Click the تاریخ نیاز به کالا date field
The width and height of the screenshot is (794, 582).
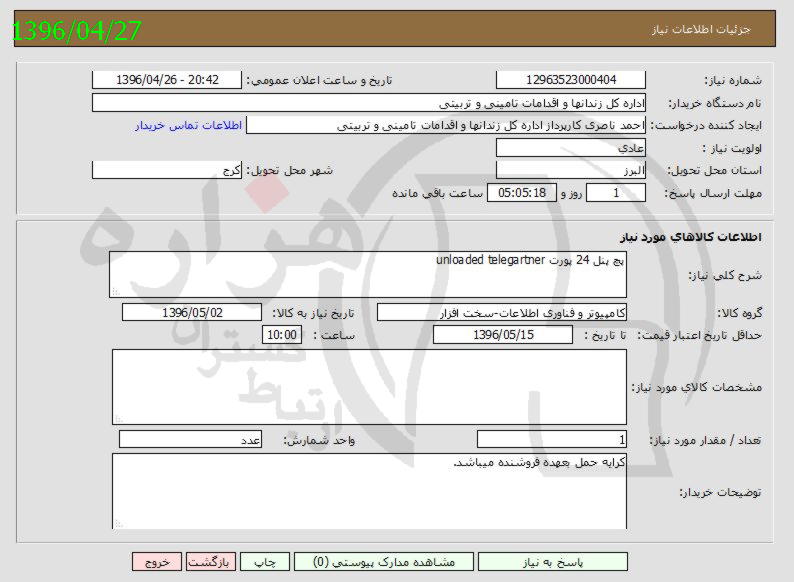(x=191, y=313)
